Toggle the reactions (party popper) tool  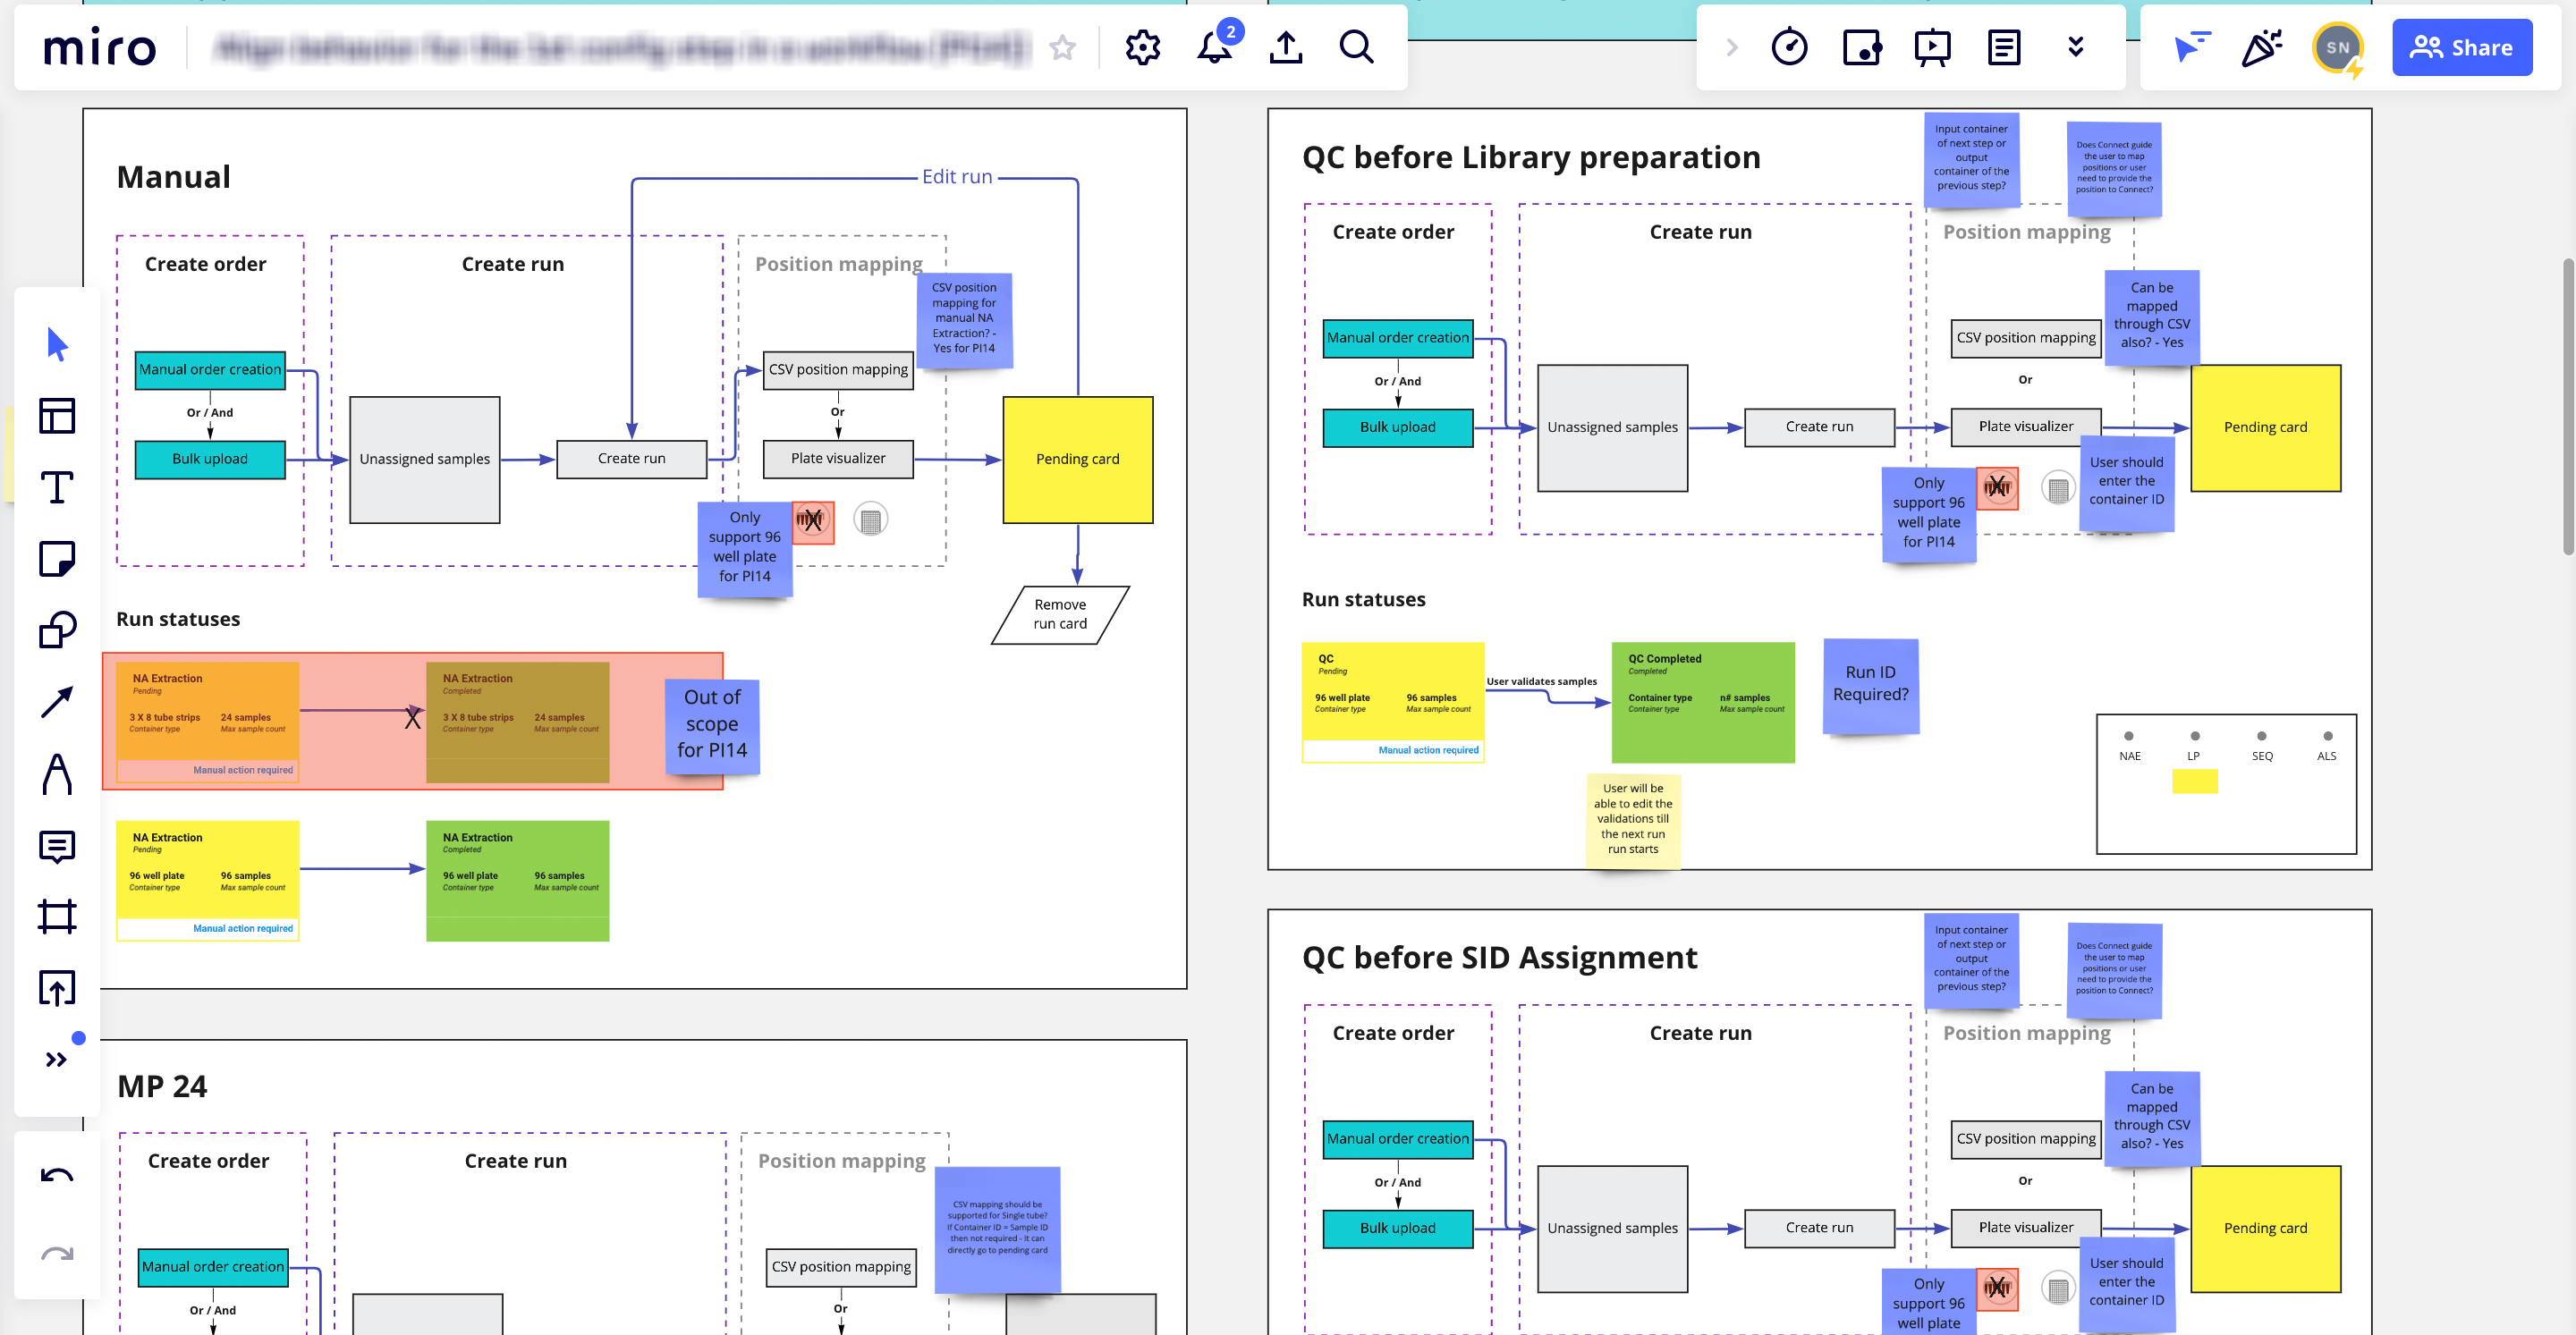[x=2262, y=47]
